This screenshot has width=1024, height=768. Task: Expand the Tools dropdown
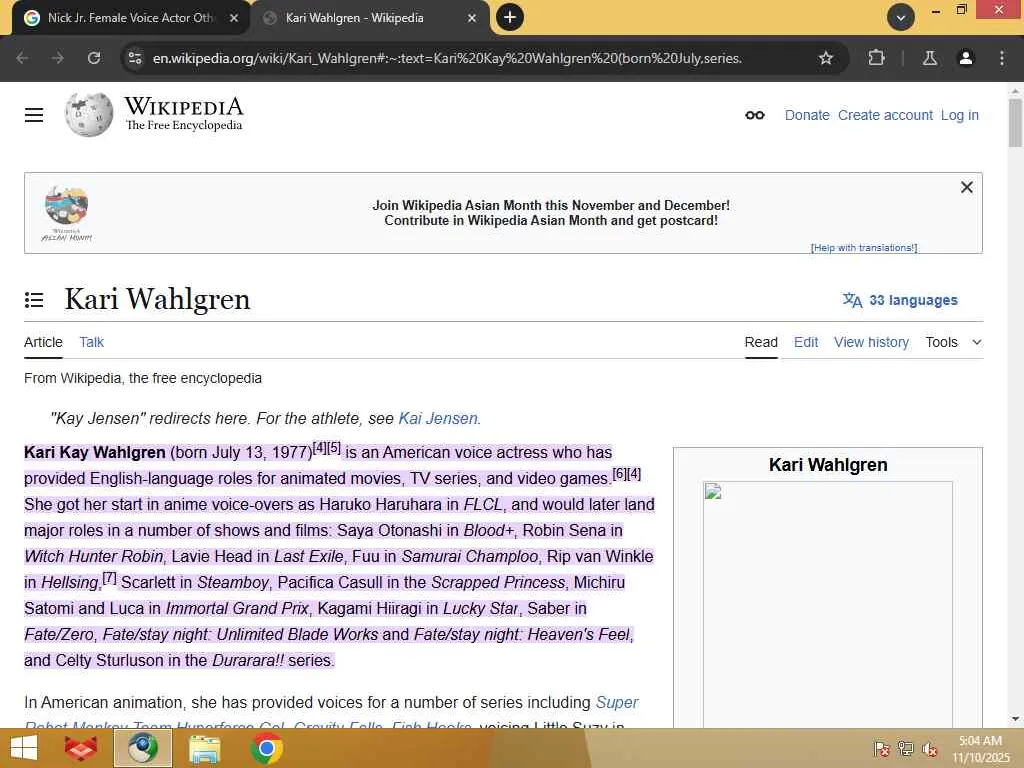(x=953, y=342)
